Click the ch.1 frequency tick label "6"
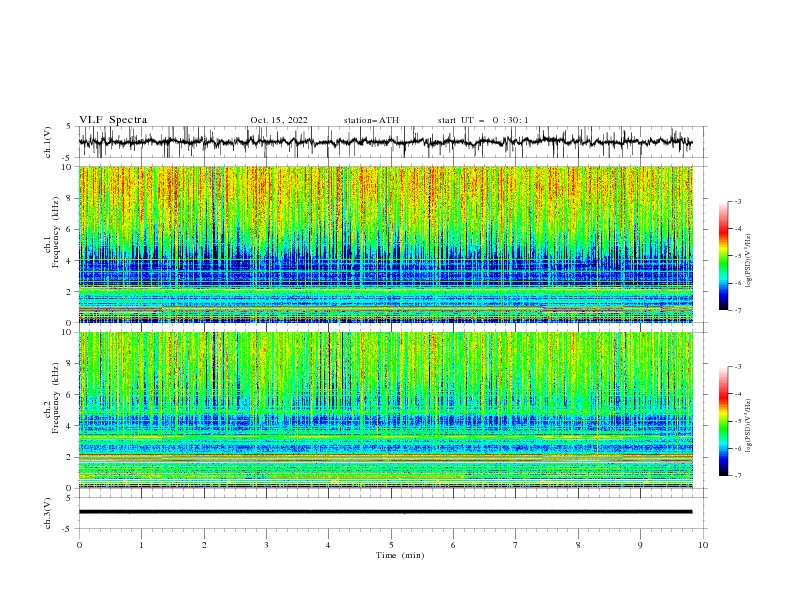 [x=70, y=229]
